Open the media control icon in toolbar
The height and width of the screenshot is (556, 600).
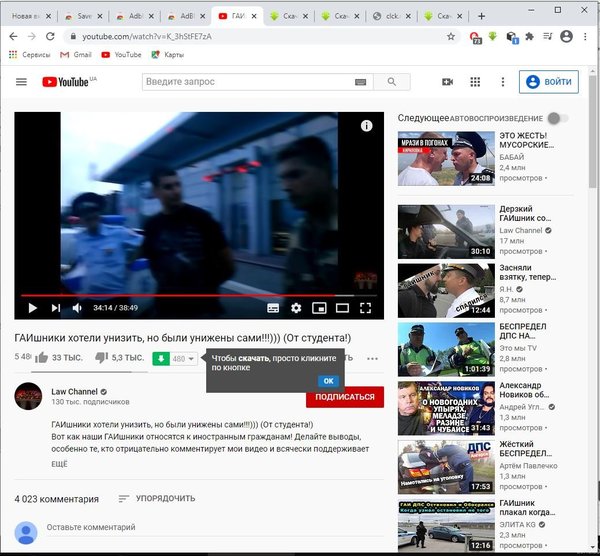click(x=548, y=36)
